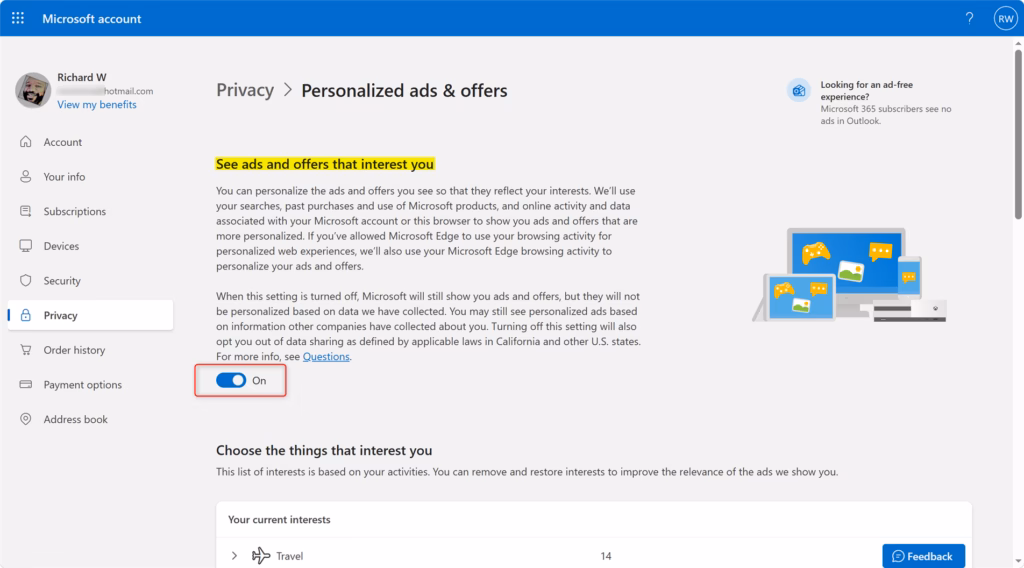Click 'Looking for an ad-free experience?' text

(867, 91)
